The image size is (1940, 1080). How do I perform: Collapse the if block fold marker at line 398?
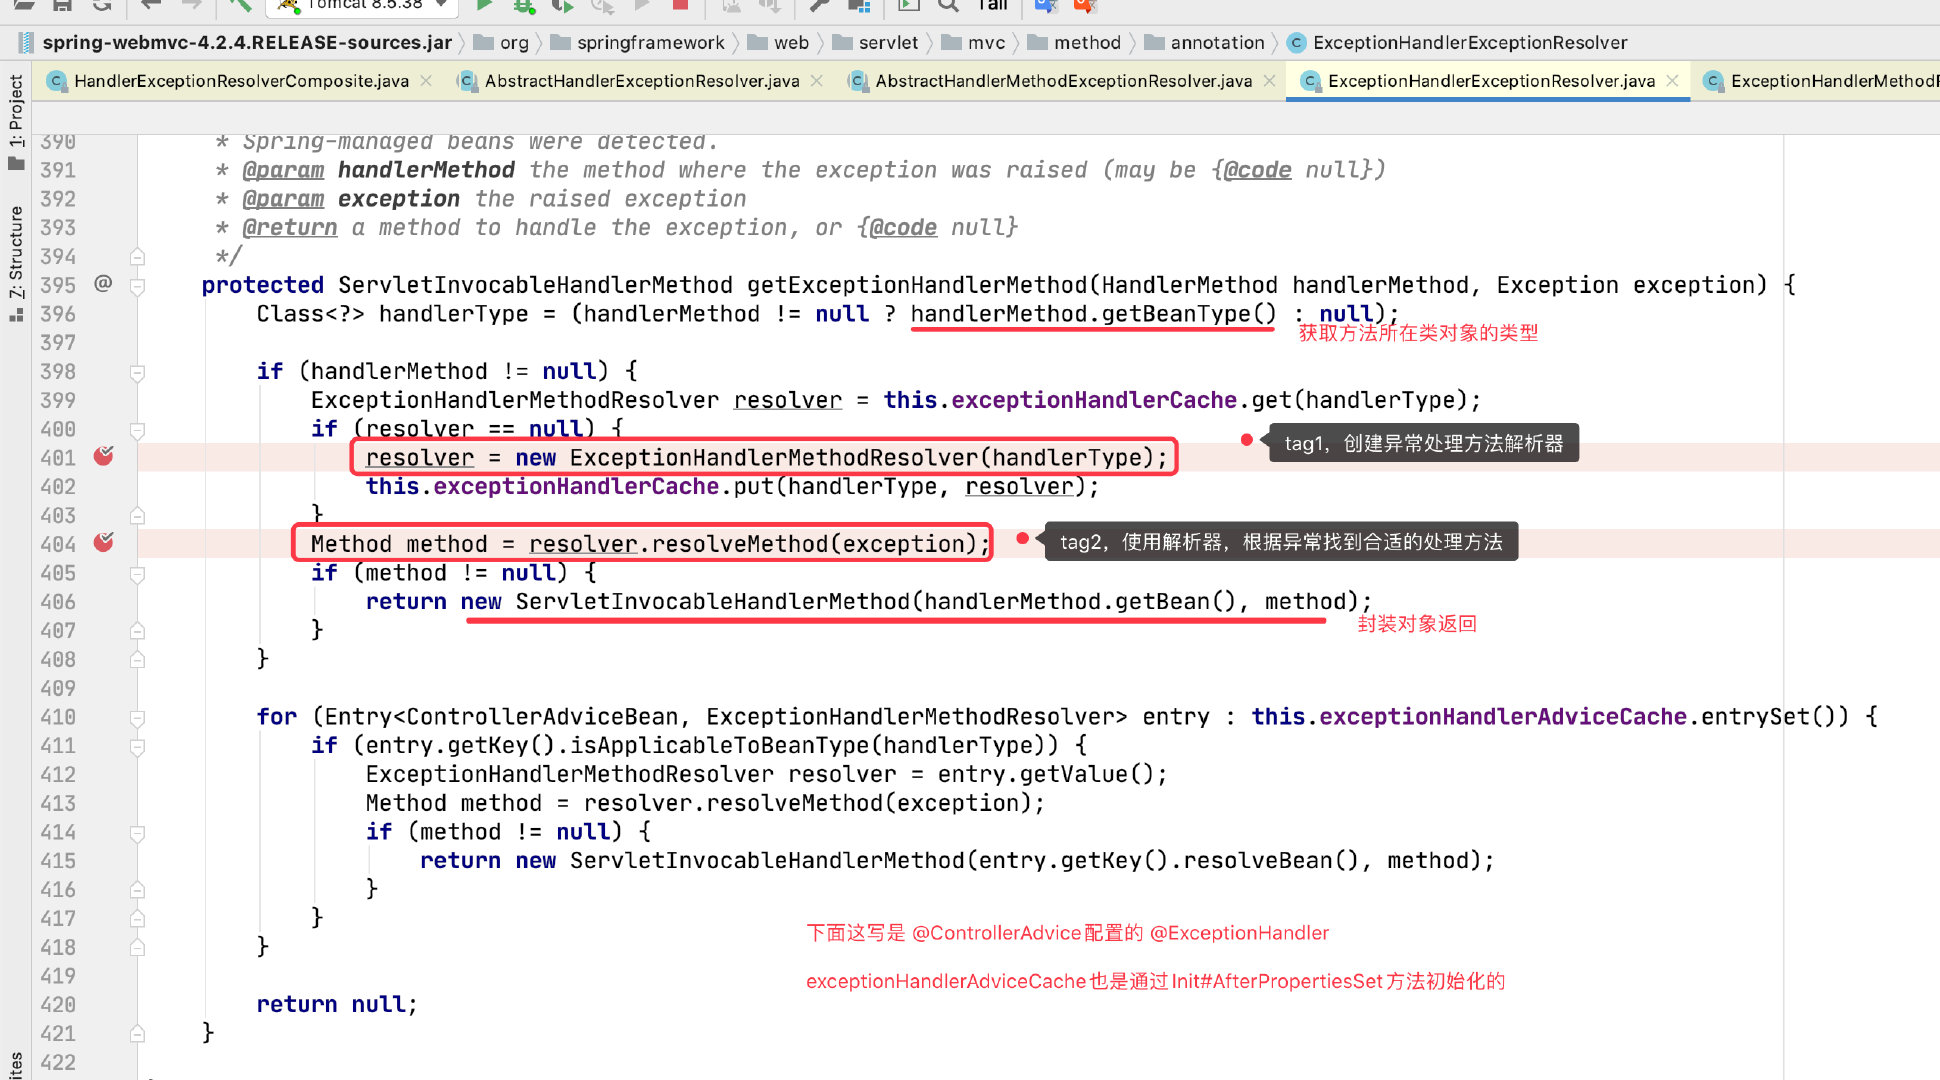tap(138, 373)
